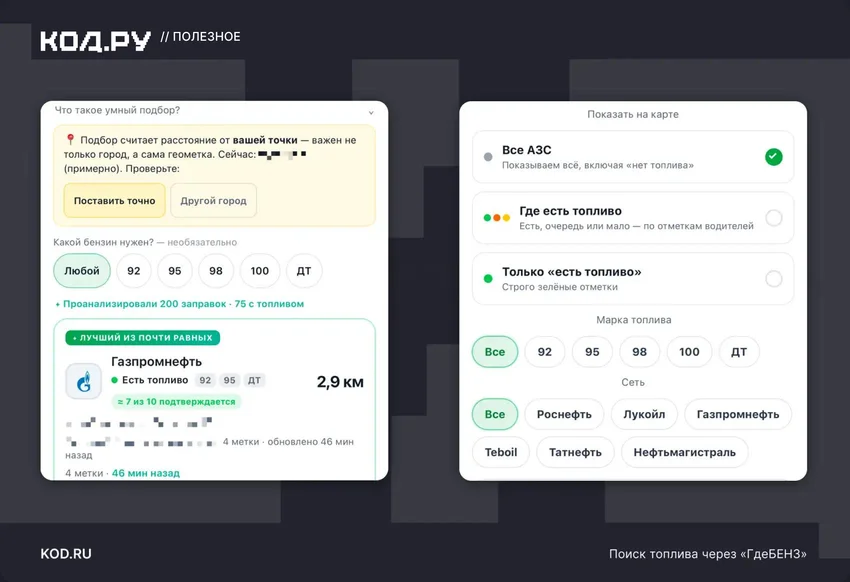
Task: Filter by Газпромнефть network chip
Action: pyautogui.click(x=738, y=414)
